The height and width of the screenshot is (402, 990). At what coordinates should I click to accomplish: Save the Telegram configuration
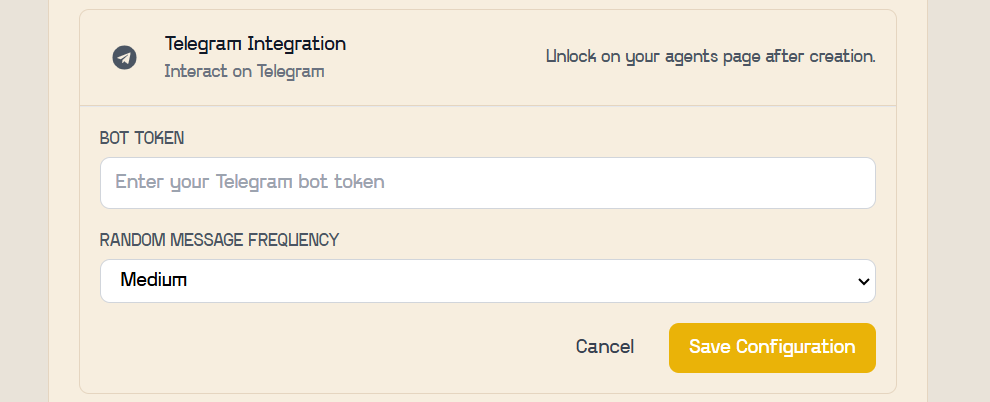[x=771, y=347]
